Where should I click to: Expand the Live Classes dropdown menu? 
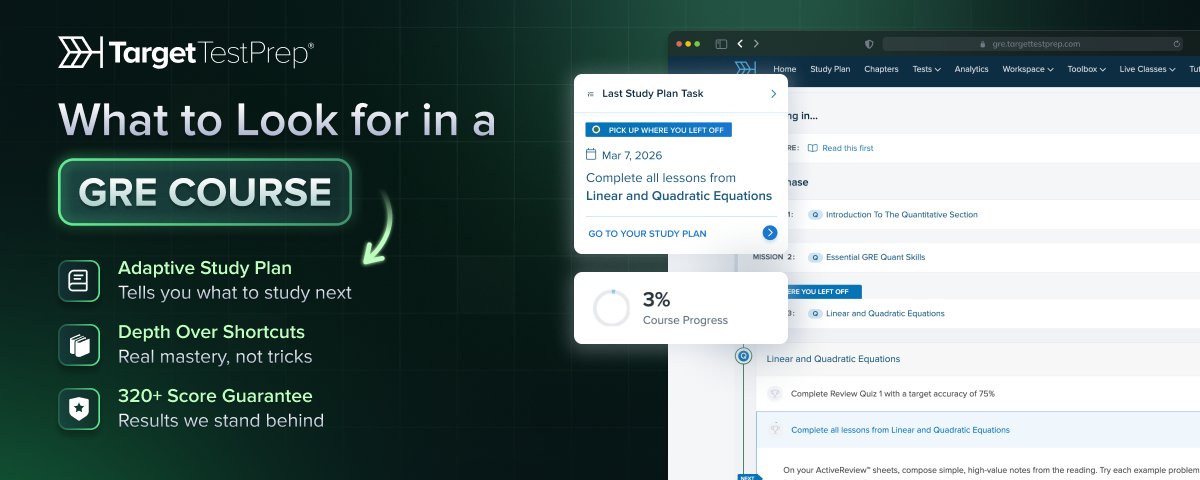tap(1147, 69)
